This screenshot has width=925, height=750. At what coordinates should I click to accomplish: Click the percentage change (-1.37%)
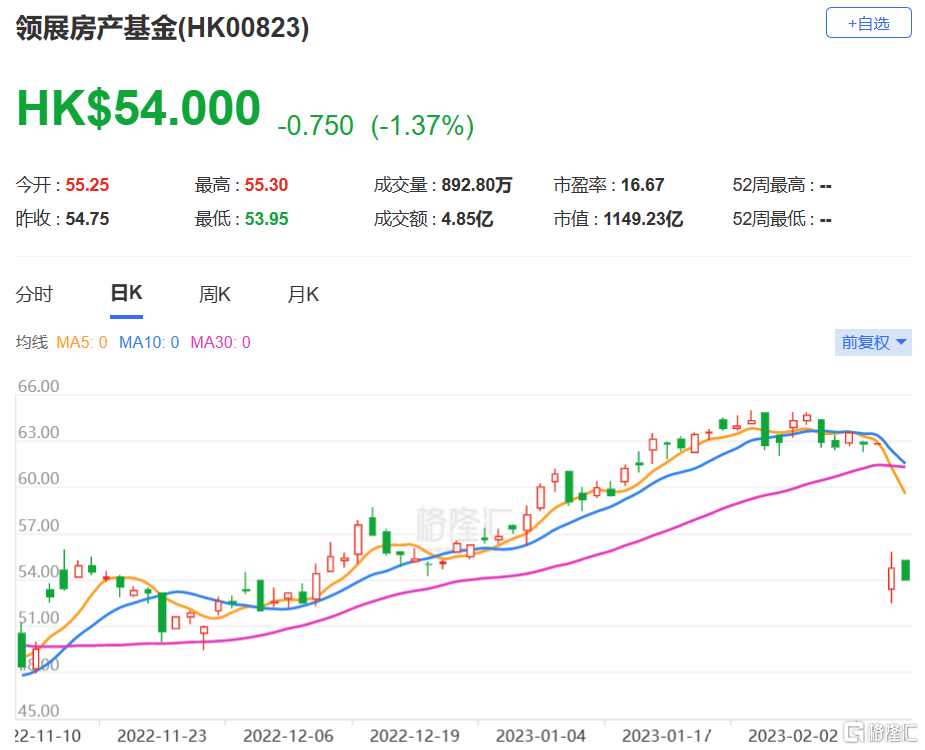pyautogui.click(x=422, y=126)
